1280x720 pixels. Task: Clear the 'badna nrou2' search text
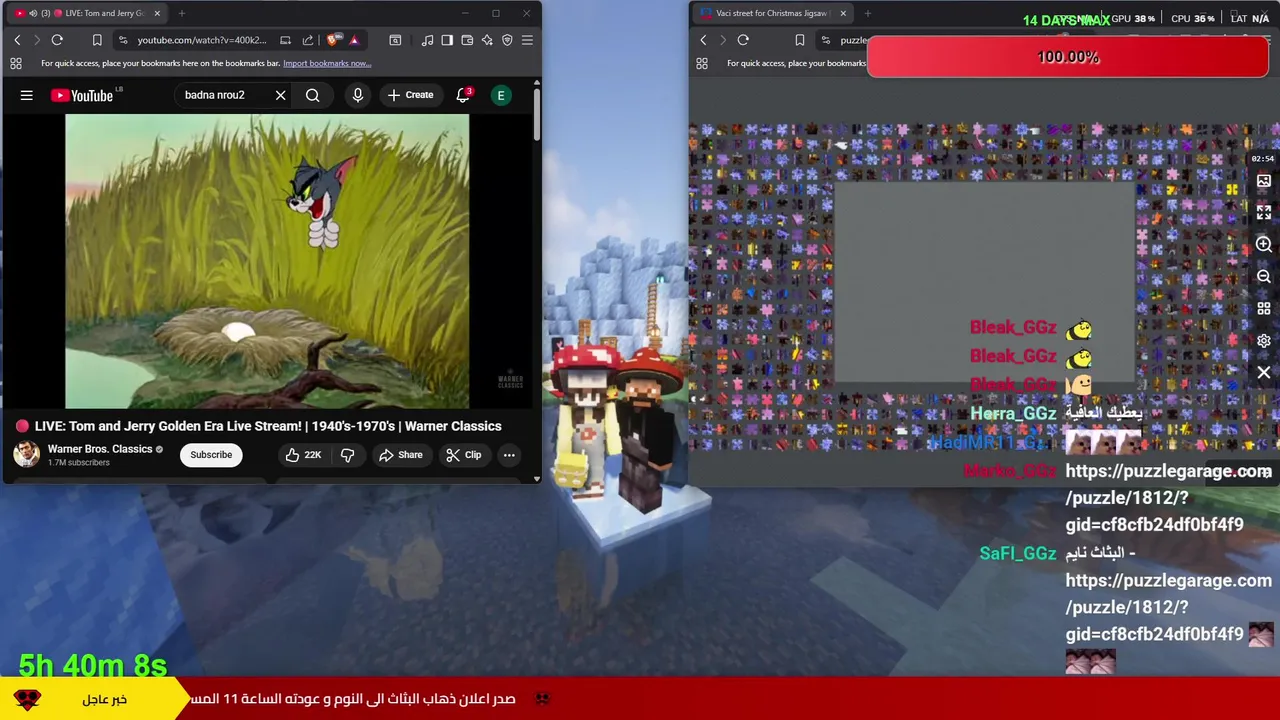pyautogui.click(x=280, y=95)
